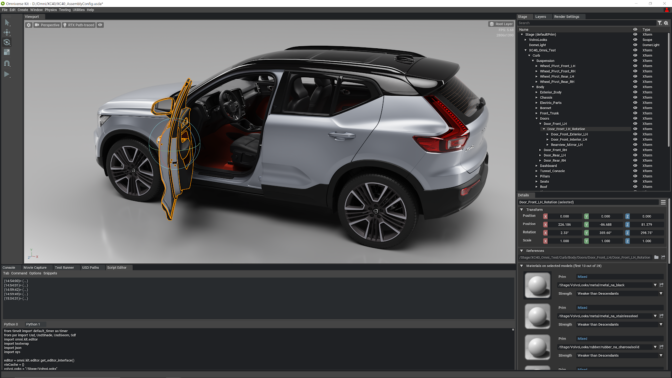Open the Physics menu
The height and width of the screenshot is (378, 672).
click(x=51, y=10)
